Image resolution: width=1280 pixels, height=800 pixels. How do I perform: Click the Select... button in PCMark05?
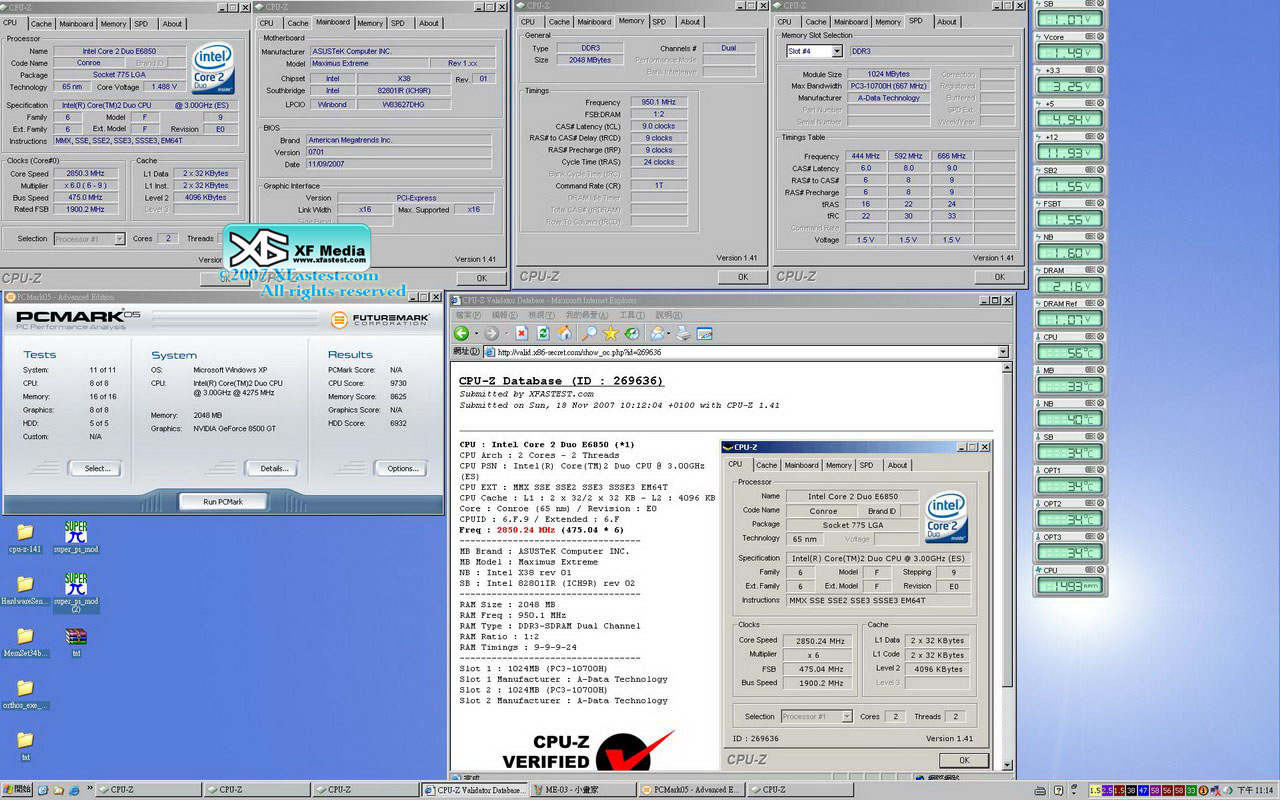click(97, 468)
